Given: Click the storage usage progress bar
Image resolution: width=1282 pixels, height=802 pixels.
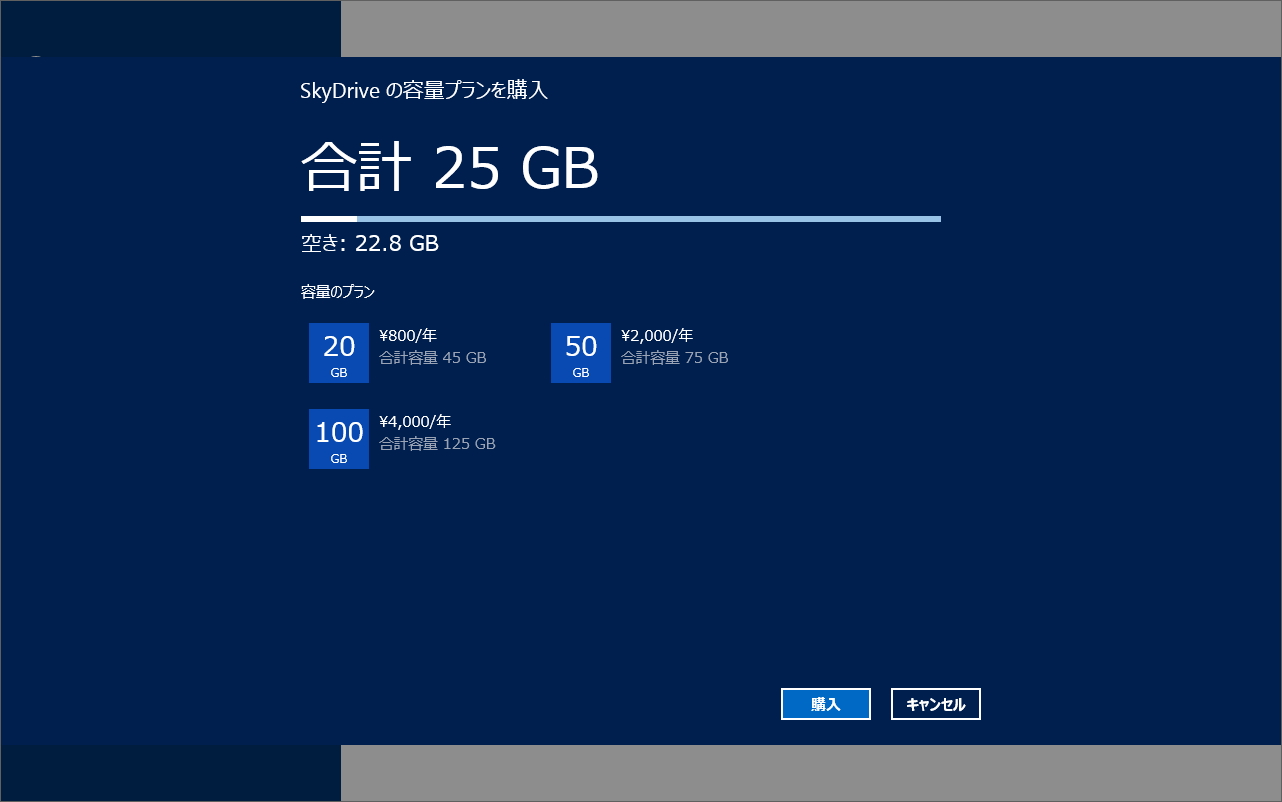Looking at the screenshot, I should coord(620,217).
